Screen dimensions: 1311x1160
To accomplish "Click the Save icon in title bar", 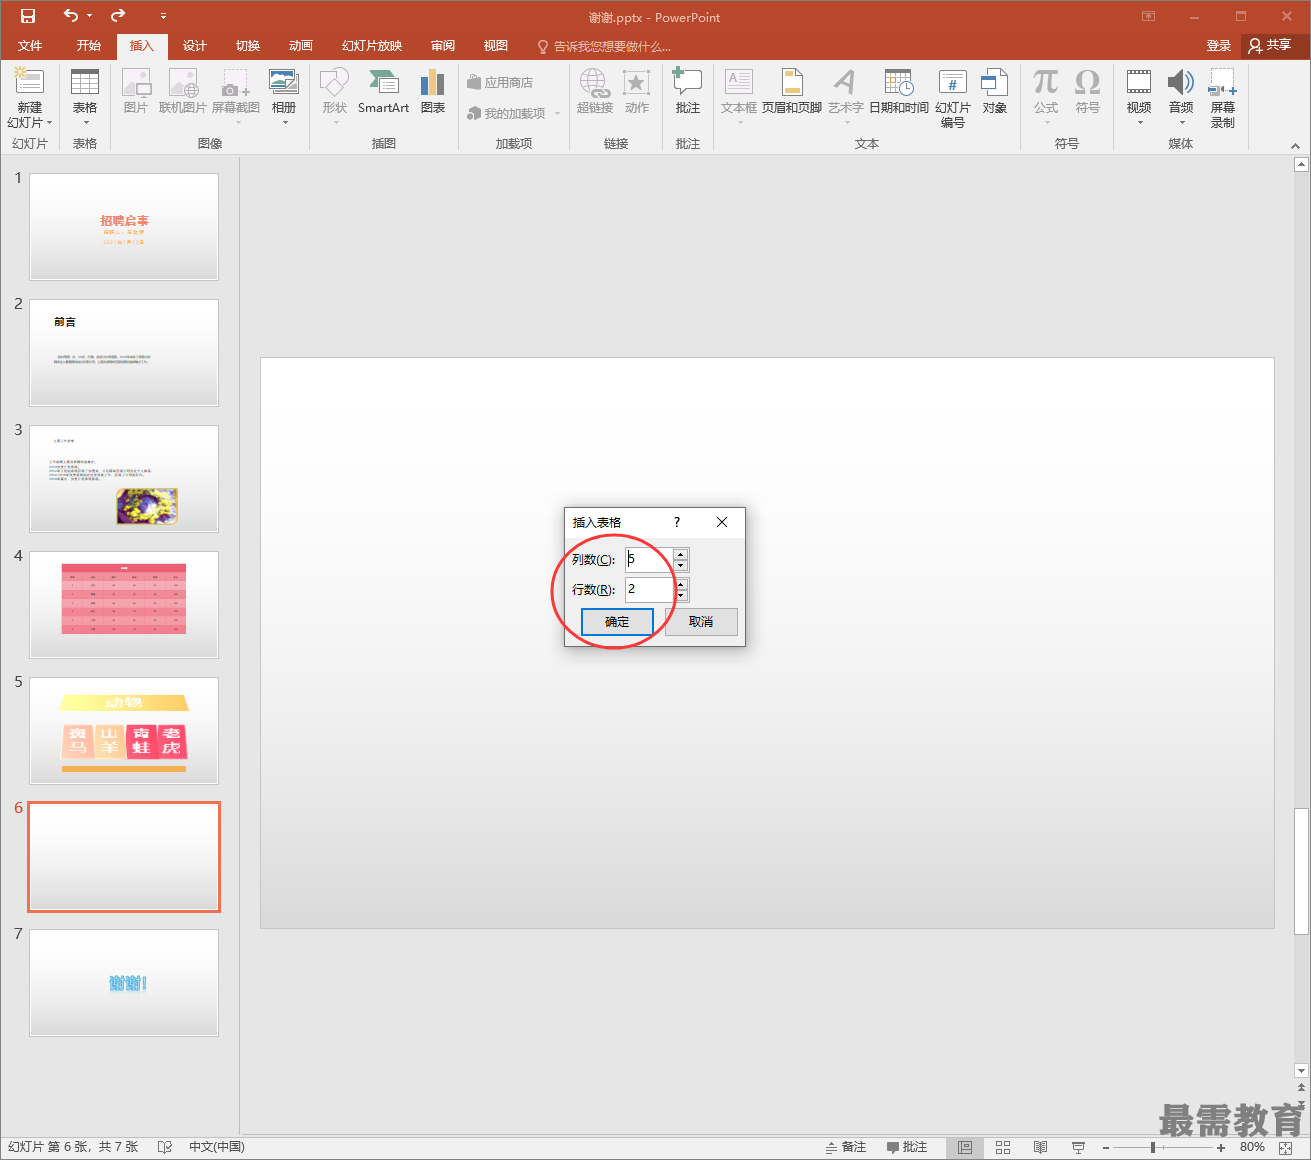I will 28,16.
